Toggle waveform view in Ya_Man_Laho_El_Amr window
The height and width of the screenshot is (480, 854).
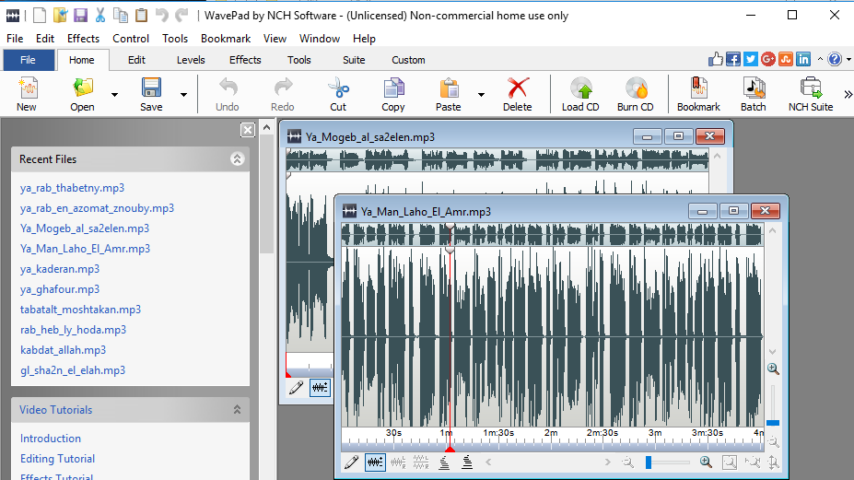[375, 463]
